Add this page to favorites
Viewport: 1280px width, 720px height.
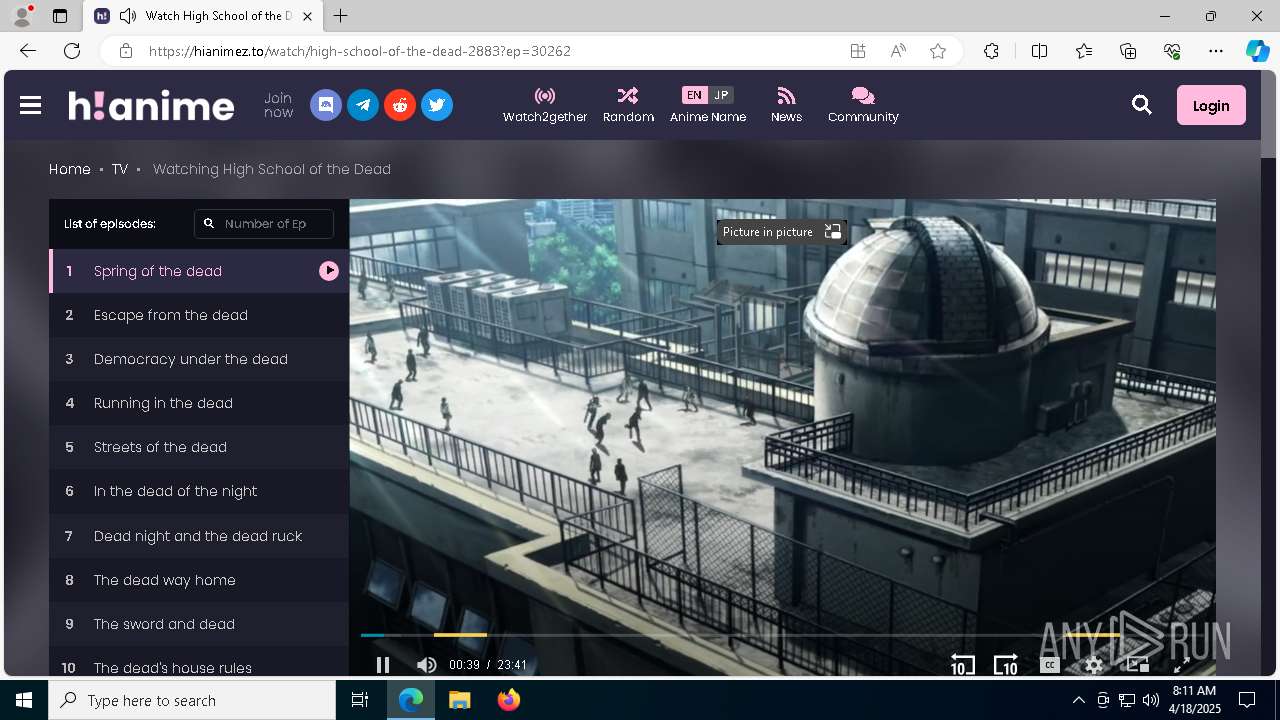pos(938,51)
